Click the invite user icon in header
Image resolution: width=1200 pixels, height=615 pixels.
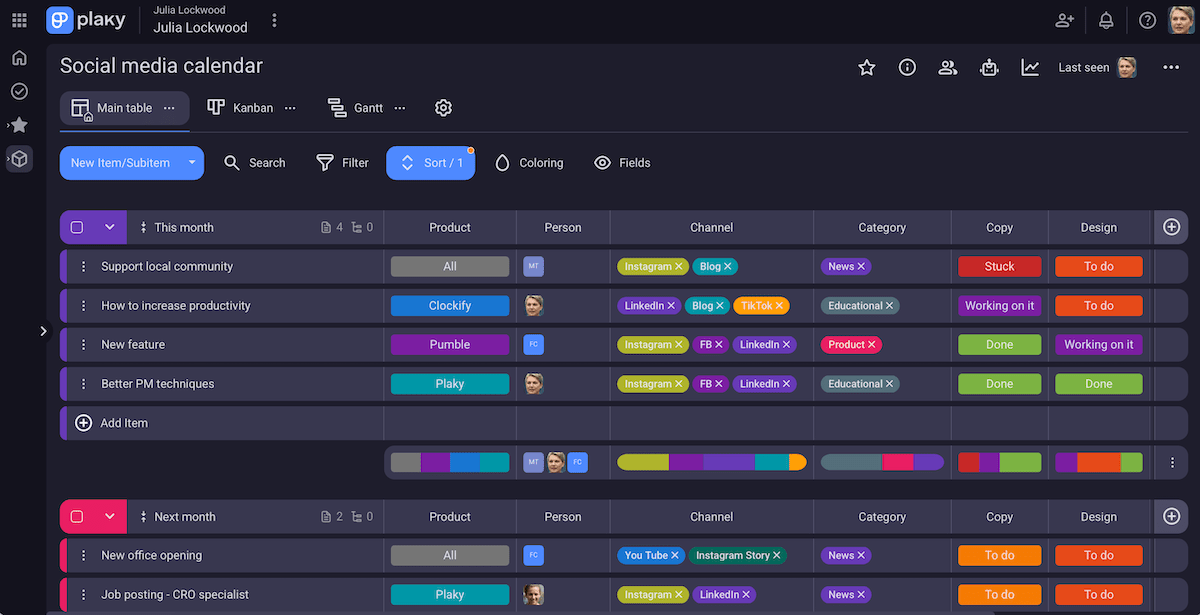(x=1065, y=20)
